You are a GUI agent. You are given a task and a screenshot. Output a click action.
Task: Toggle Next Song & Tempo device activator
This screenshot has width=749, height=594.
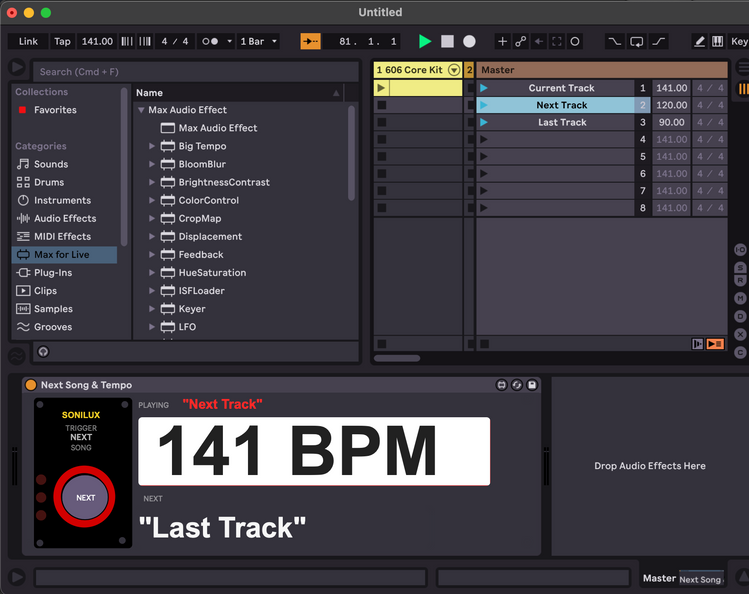(x=31, y=385)
